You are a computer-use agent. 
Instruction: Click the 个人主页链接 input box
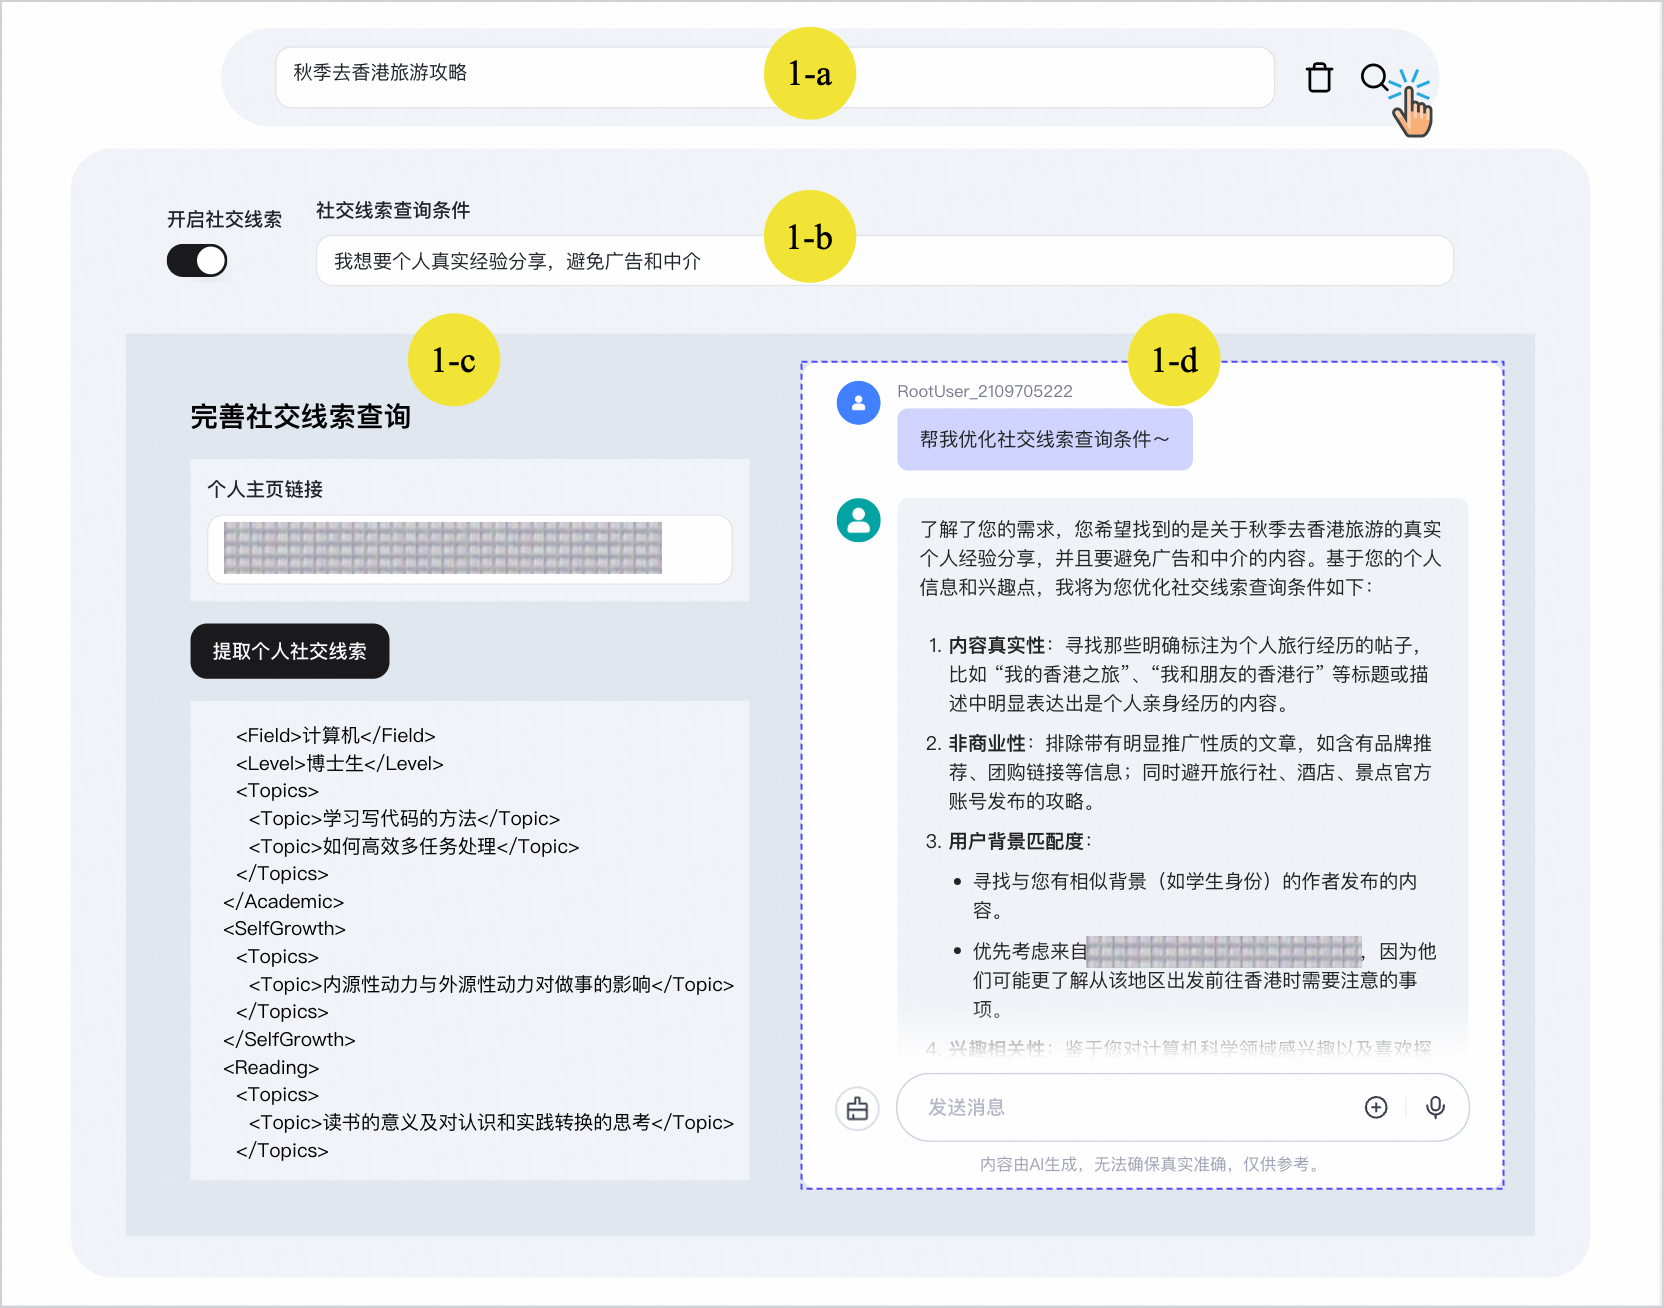[469, 549]
